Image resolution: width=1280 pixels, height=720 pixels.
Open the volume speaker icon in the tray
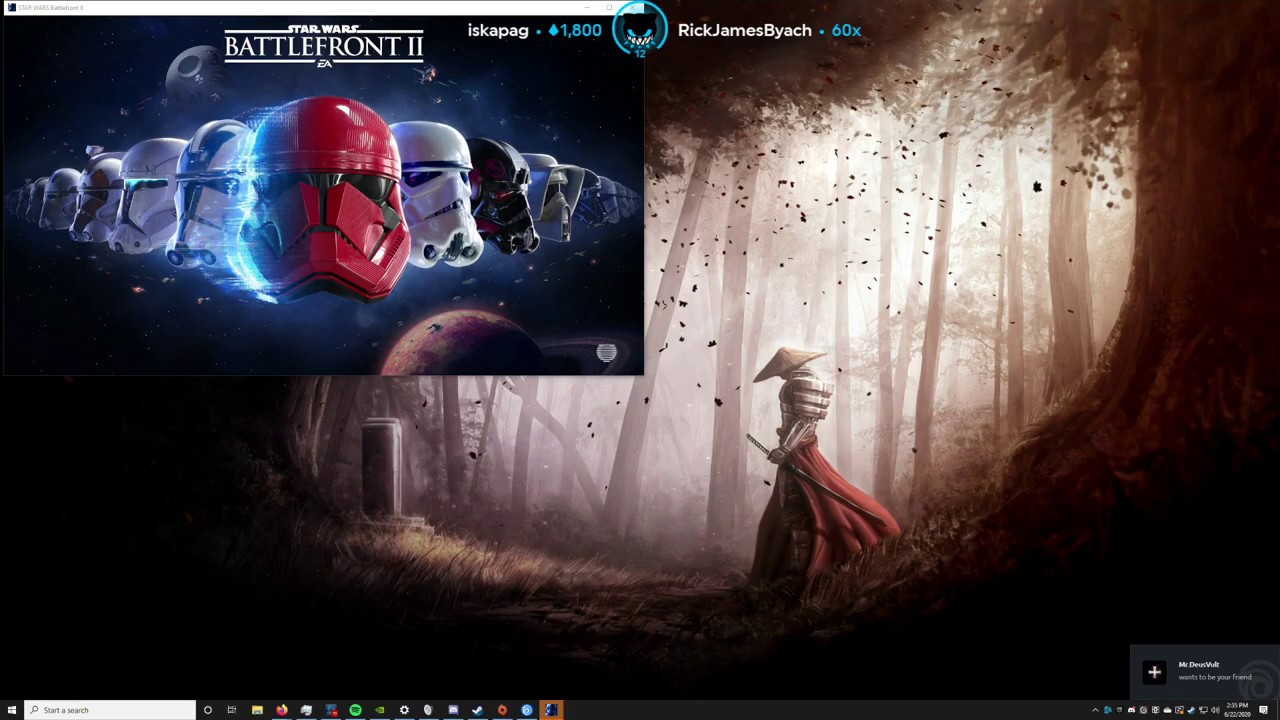click(x=1215, y=710)
